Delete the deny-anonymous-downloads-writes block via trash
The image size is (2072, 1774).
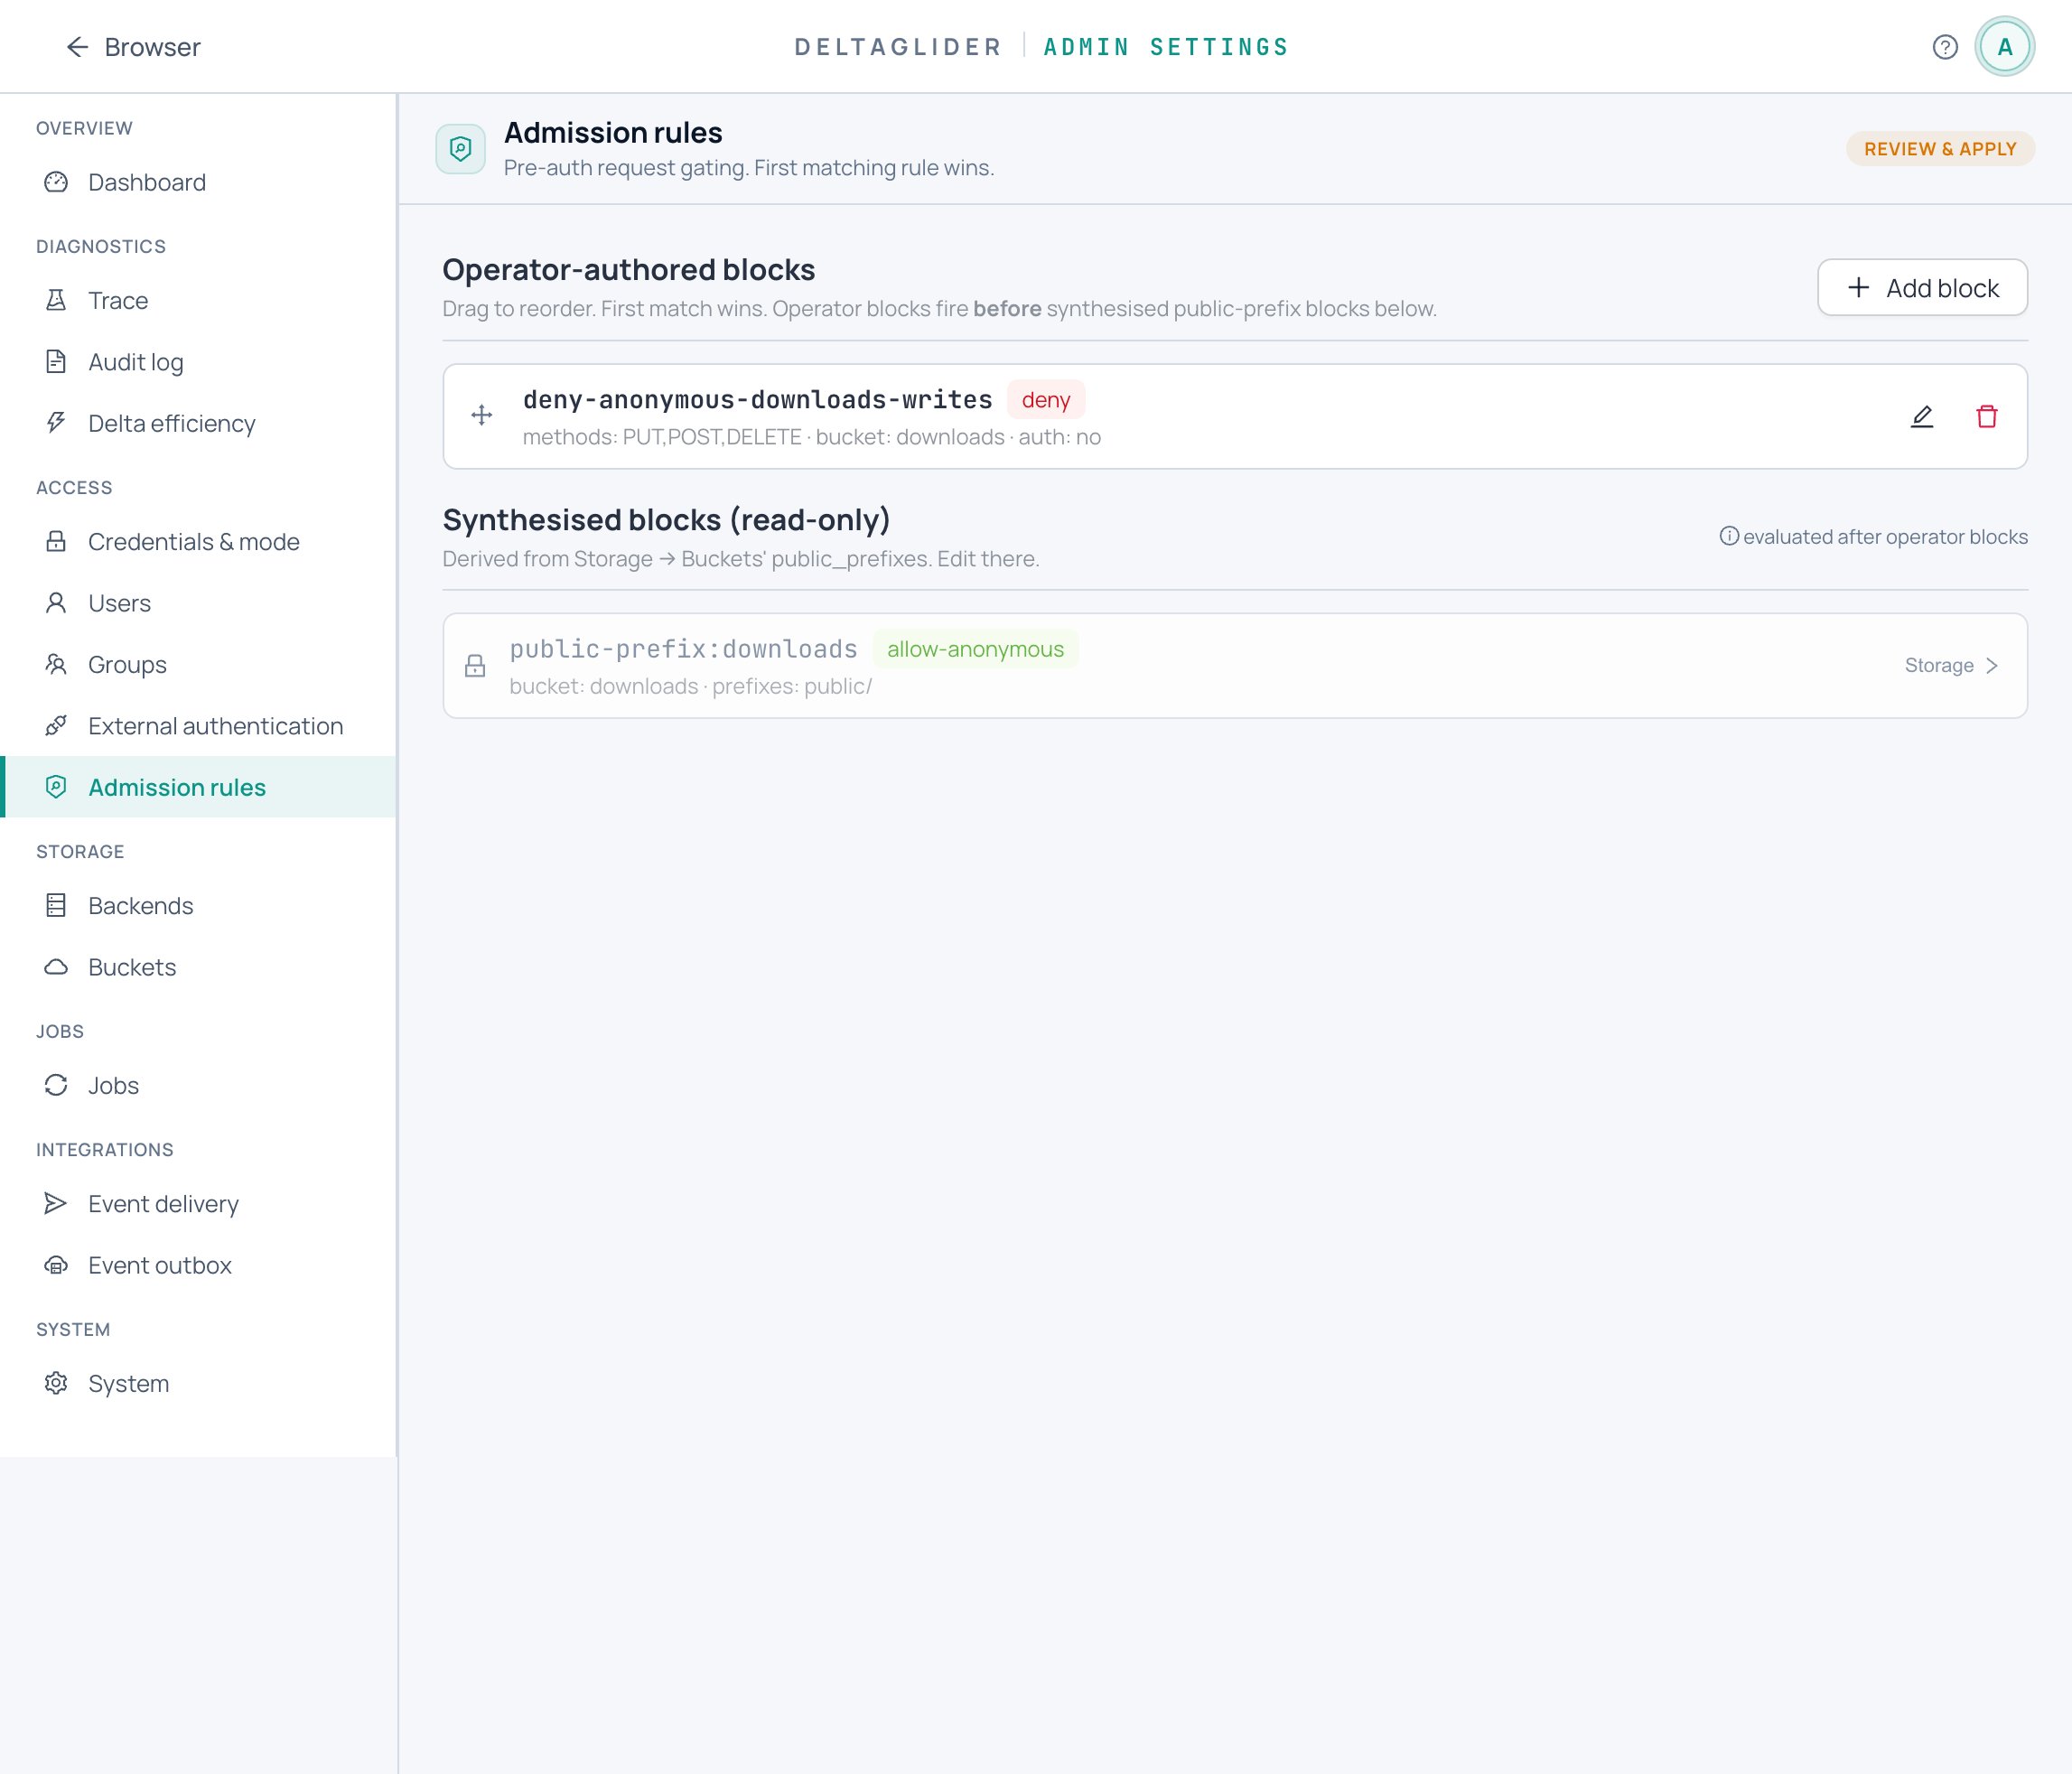1986,416
